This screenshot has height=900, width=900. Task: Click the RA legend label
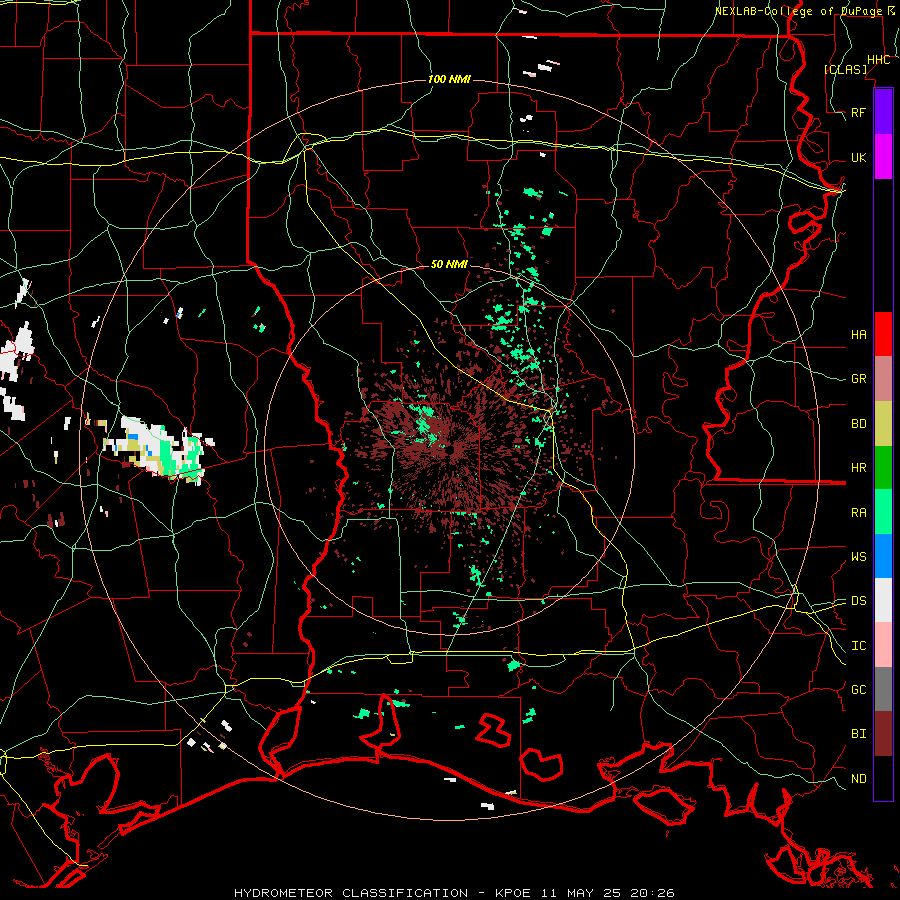point(858,513)
